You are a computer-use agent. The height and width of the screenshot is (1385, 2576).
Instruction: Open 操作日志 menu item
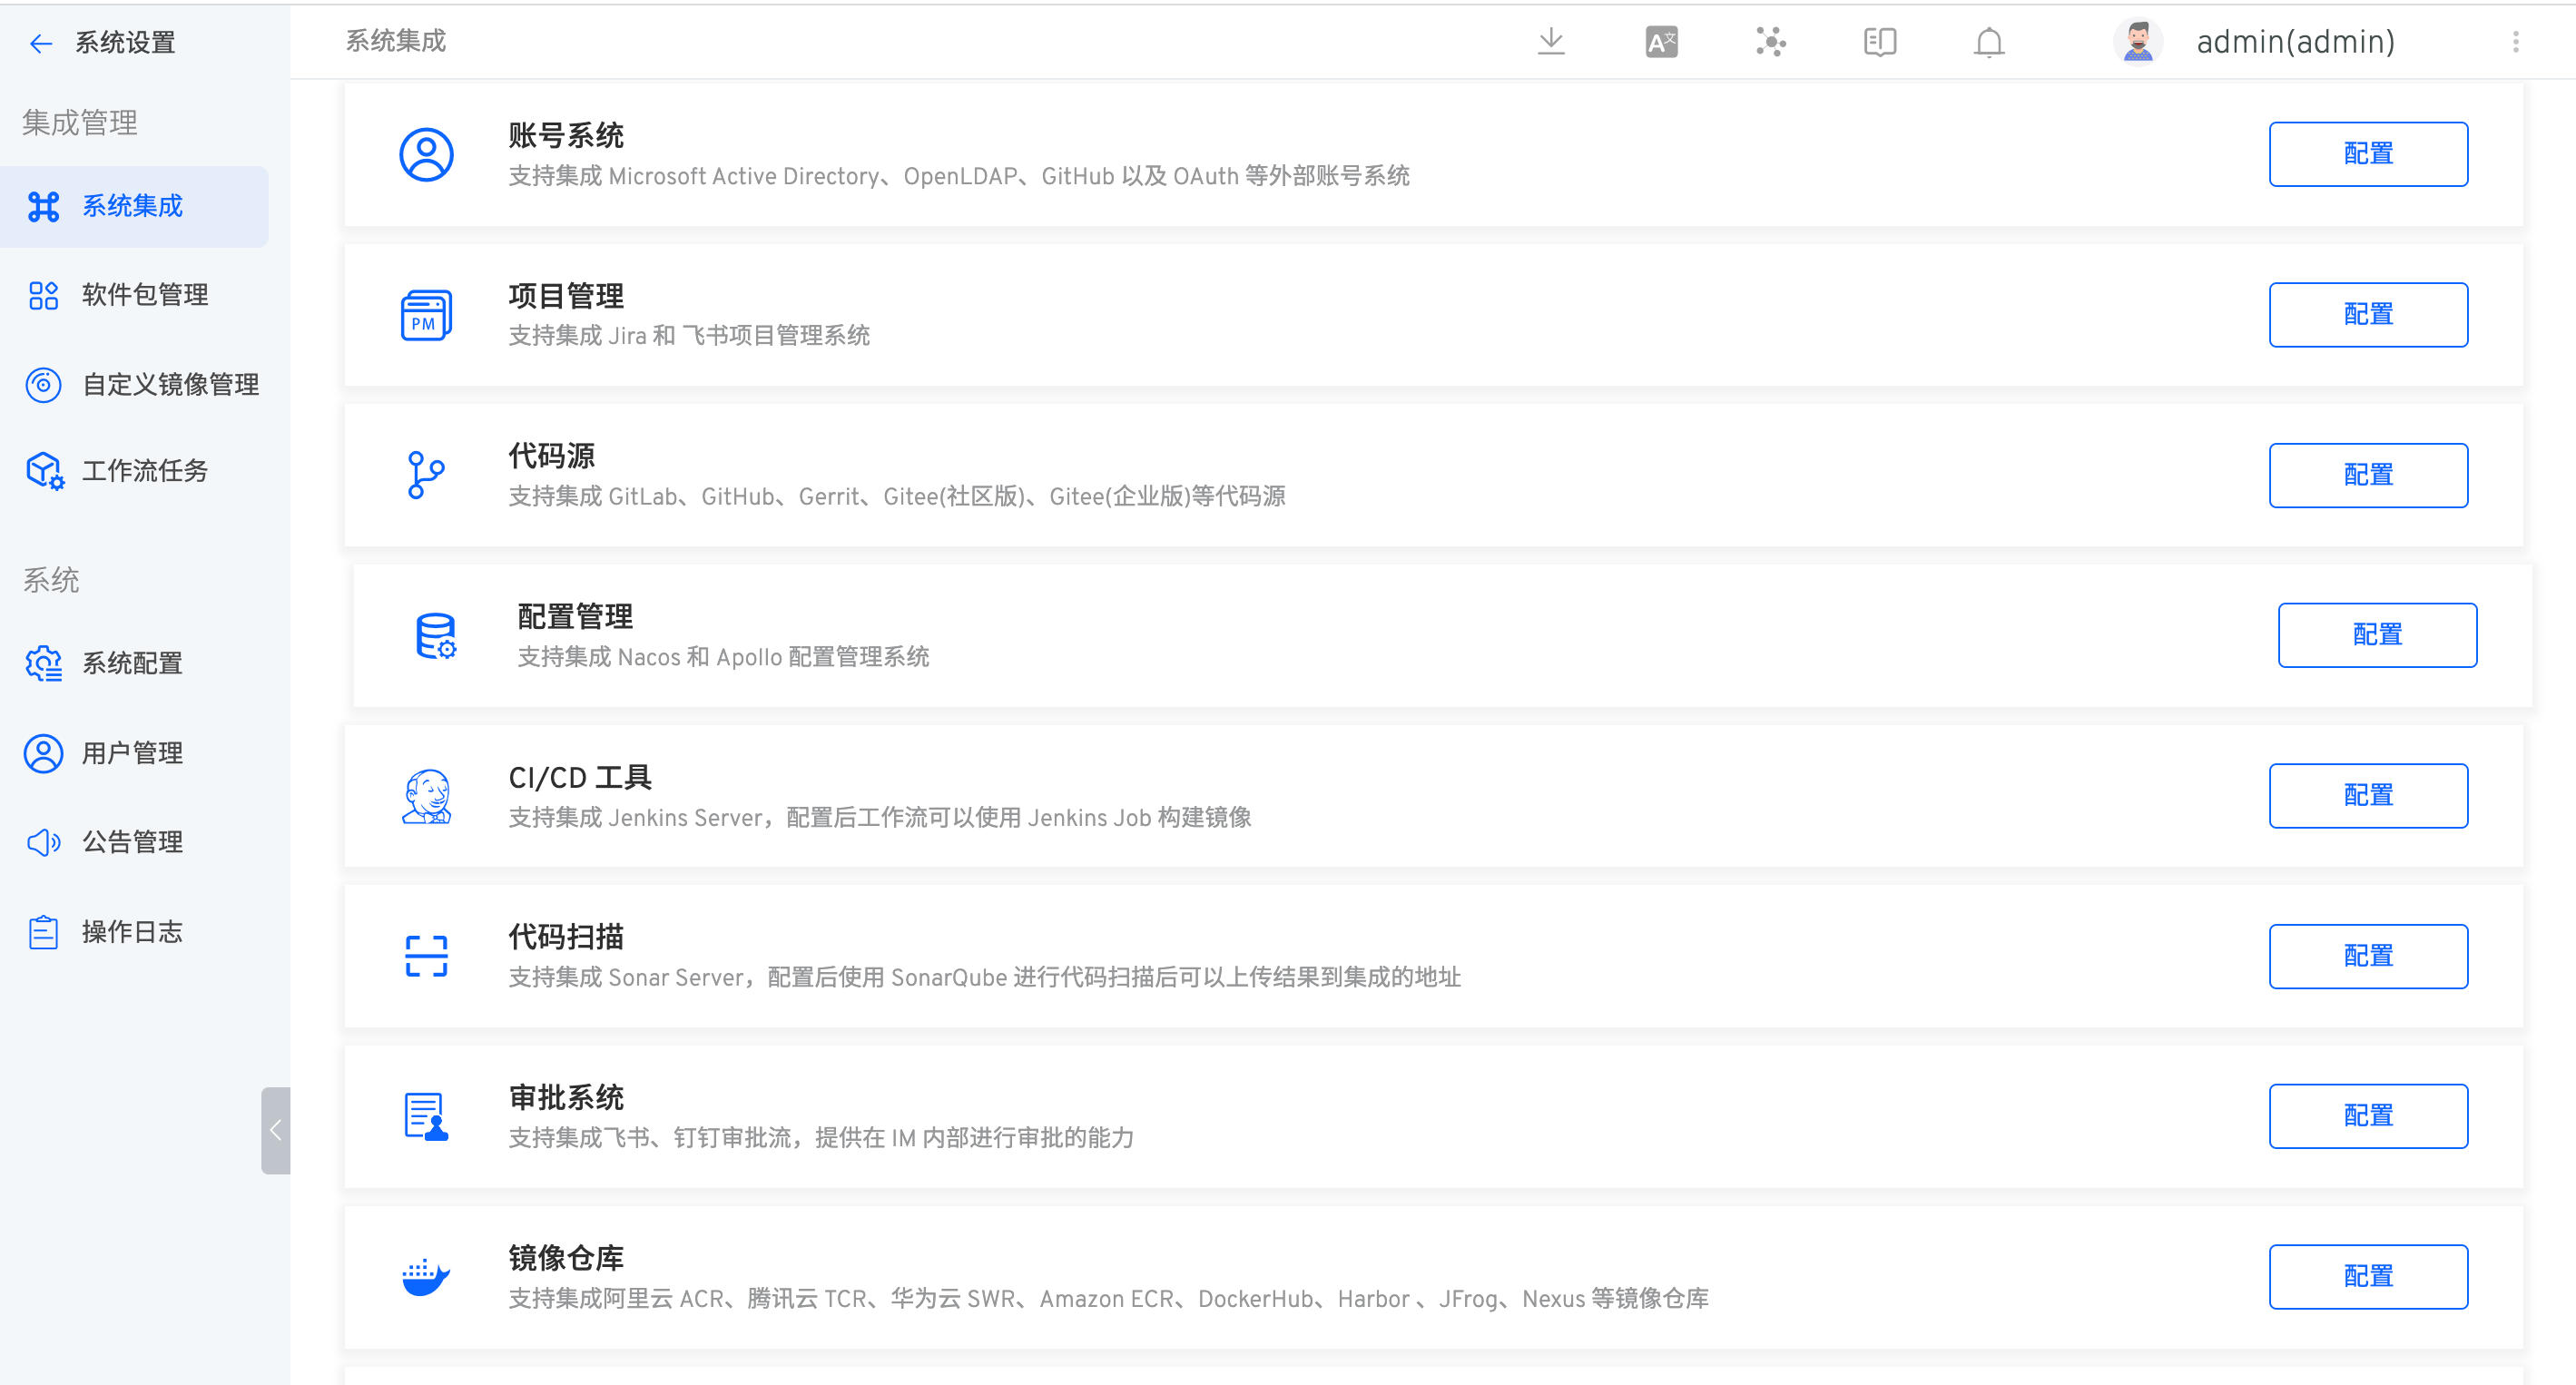coord(134,932)
